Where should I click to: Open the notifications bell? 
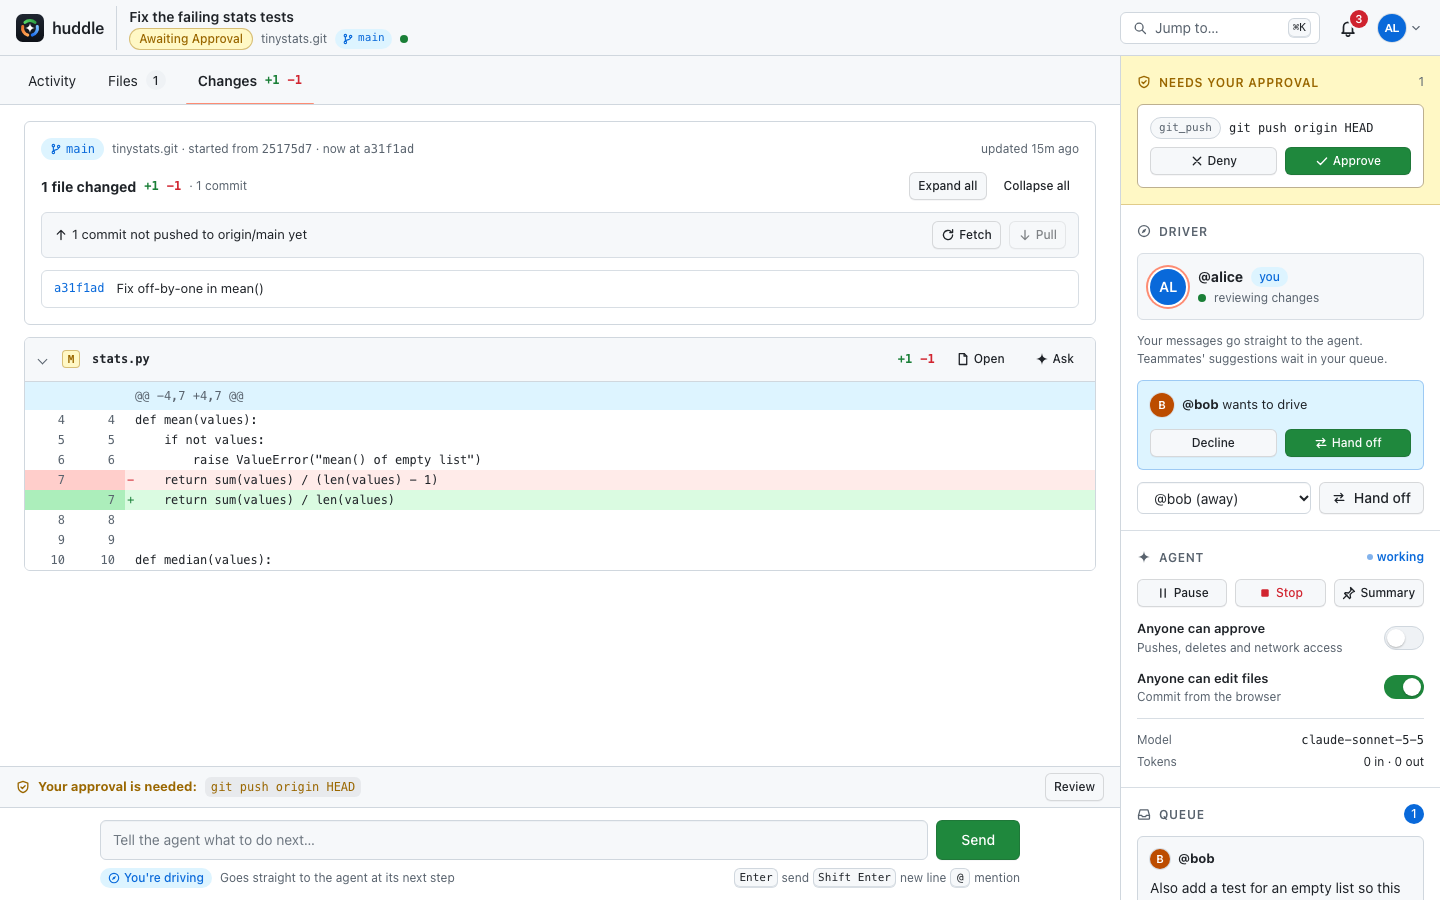[1348, 28]
